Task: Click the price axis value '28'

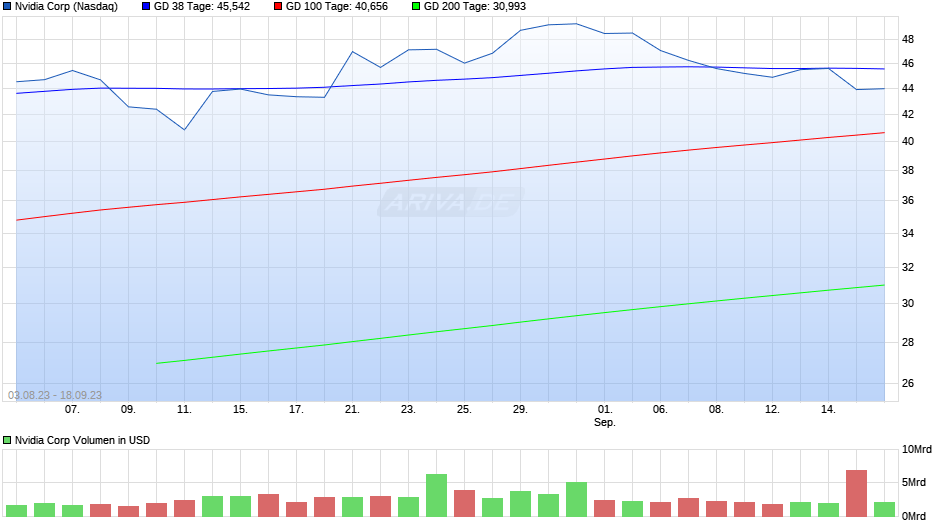Action: 908,342
